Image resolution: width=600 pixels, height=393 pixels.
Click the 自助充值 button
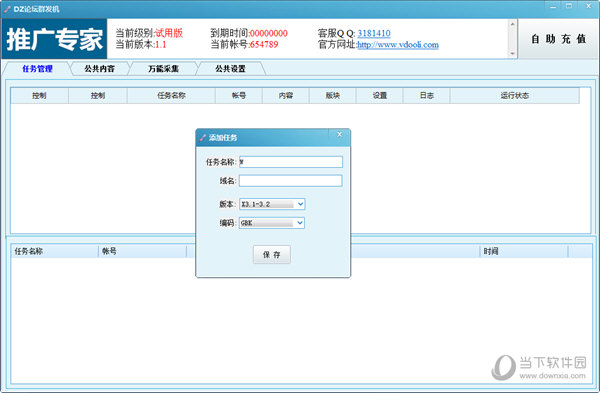coord(558,39)
